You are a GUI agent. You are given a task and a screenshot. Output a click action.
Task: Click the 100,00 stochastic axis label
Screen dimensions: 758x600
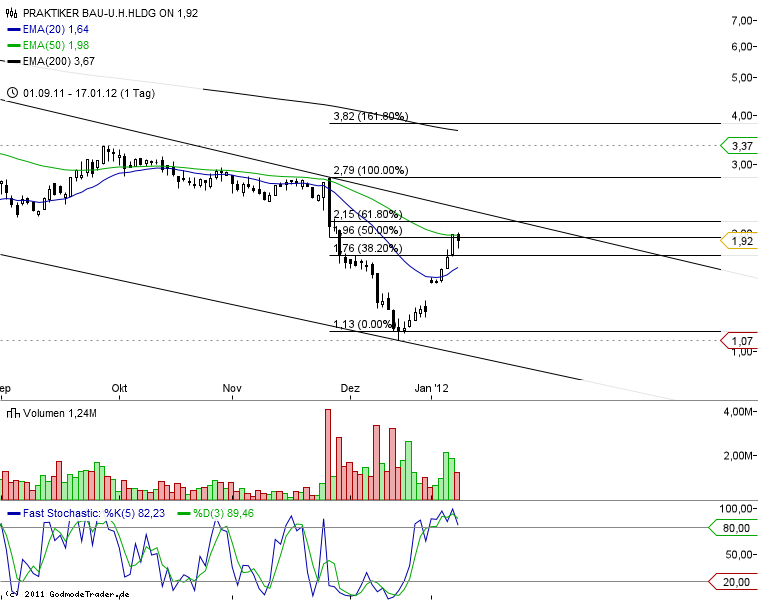point(737,509)
